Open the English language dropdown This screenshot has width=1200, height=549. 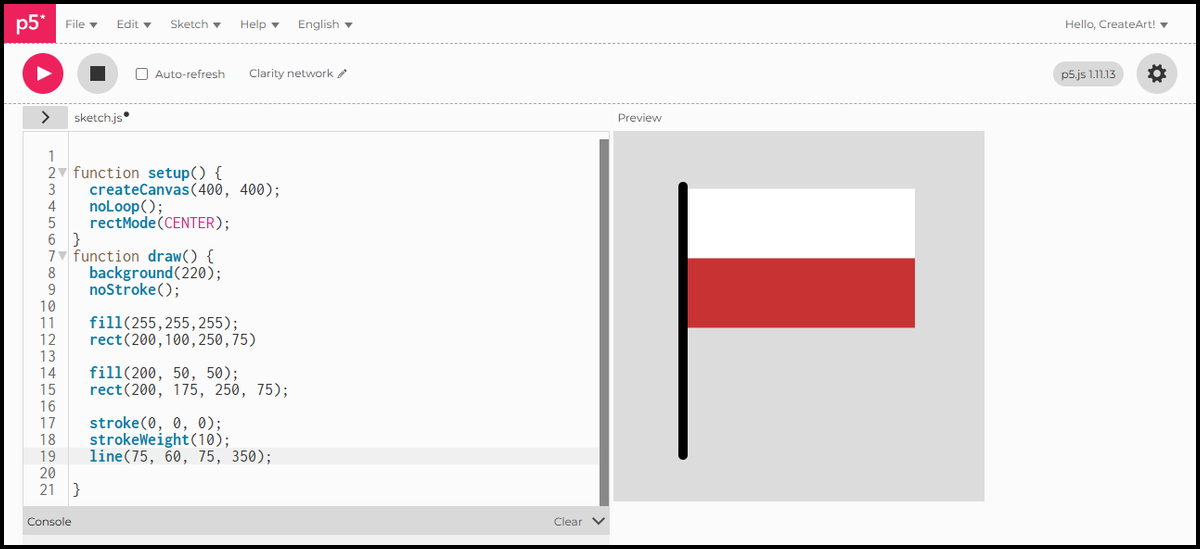pyautogui.click(x=325, y=24)
